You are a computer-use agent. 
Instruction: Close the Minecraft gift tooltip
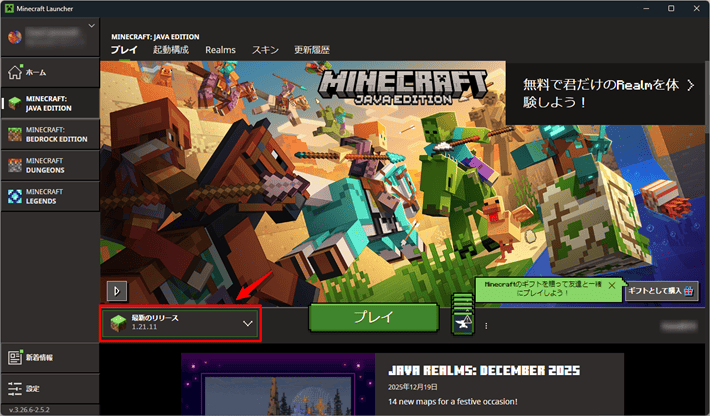tap(612, 285)
